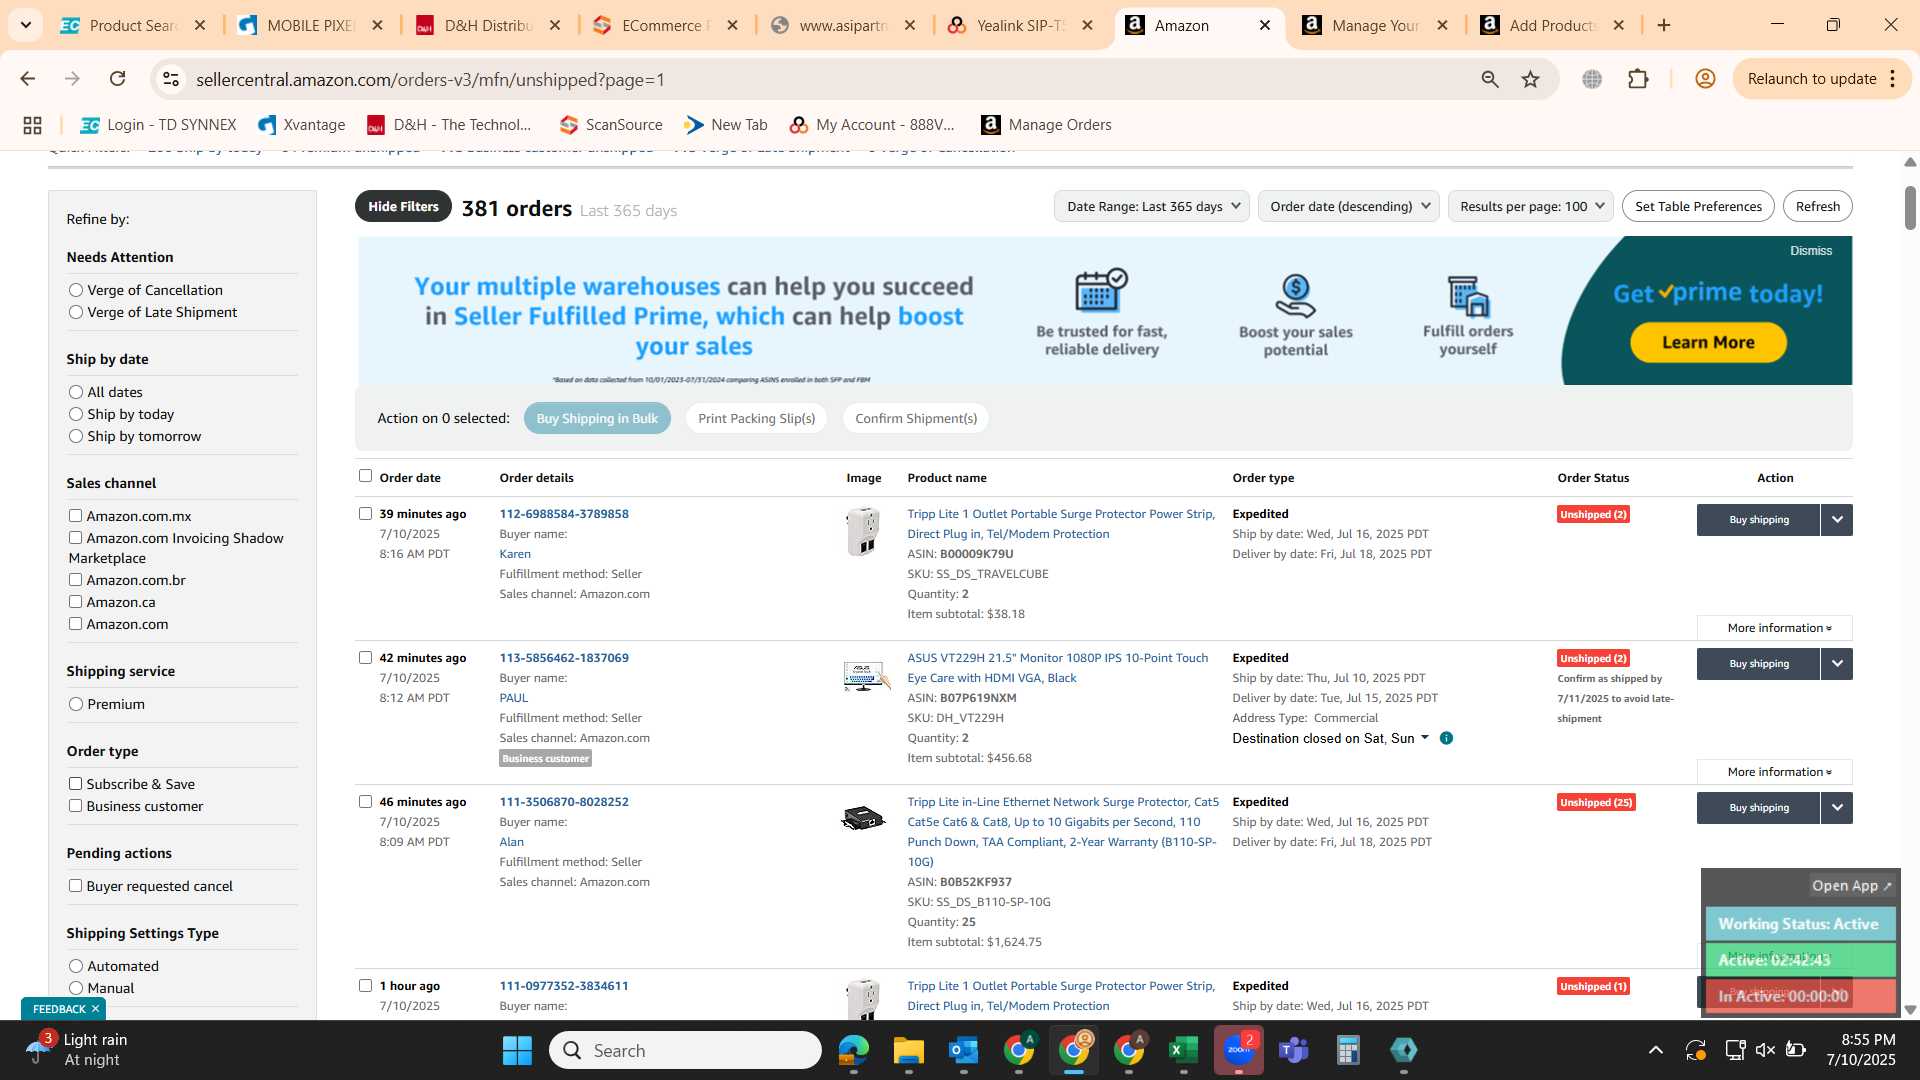Screen dimensions: 1920x1080
Task: Click Print Packing Slip(s) button
Action: coord(756,419)
